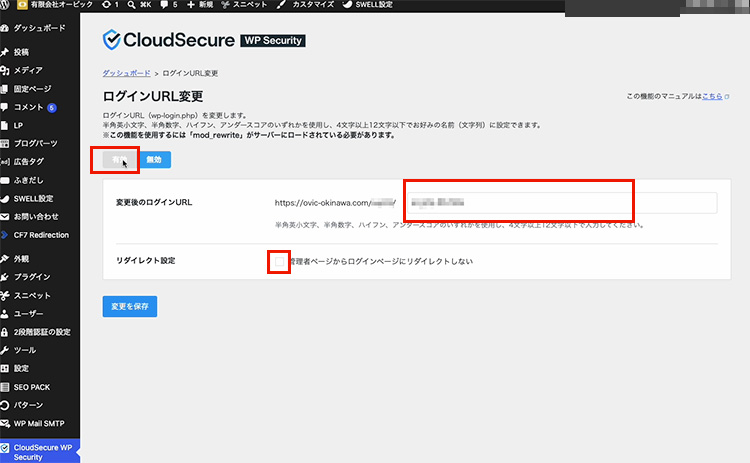Click the ダッシュボード gauge icon in sidebar

pyautogui.click(x=5, y=28)
